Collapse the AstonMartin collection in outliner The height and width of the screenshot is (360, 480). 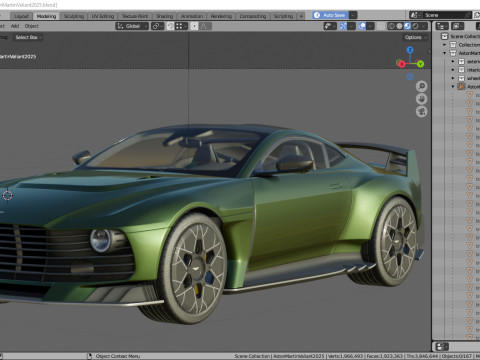(x=444, y=53)
